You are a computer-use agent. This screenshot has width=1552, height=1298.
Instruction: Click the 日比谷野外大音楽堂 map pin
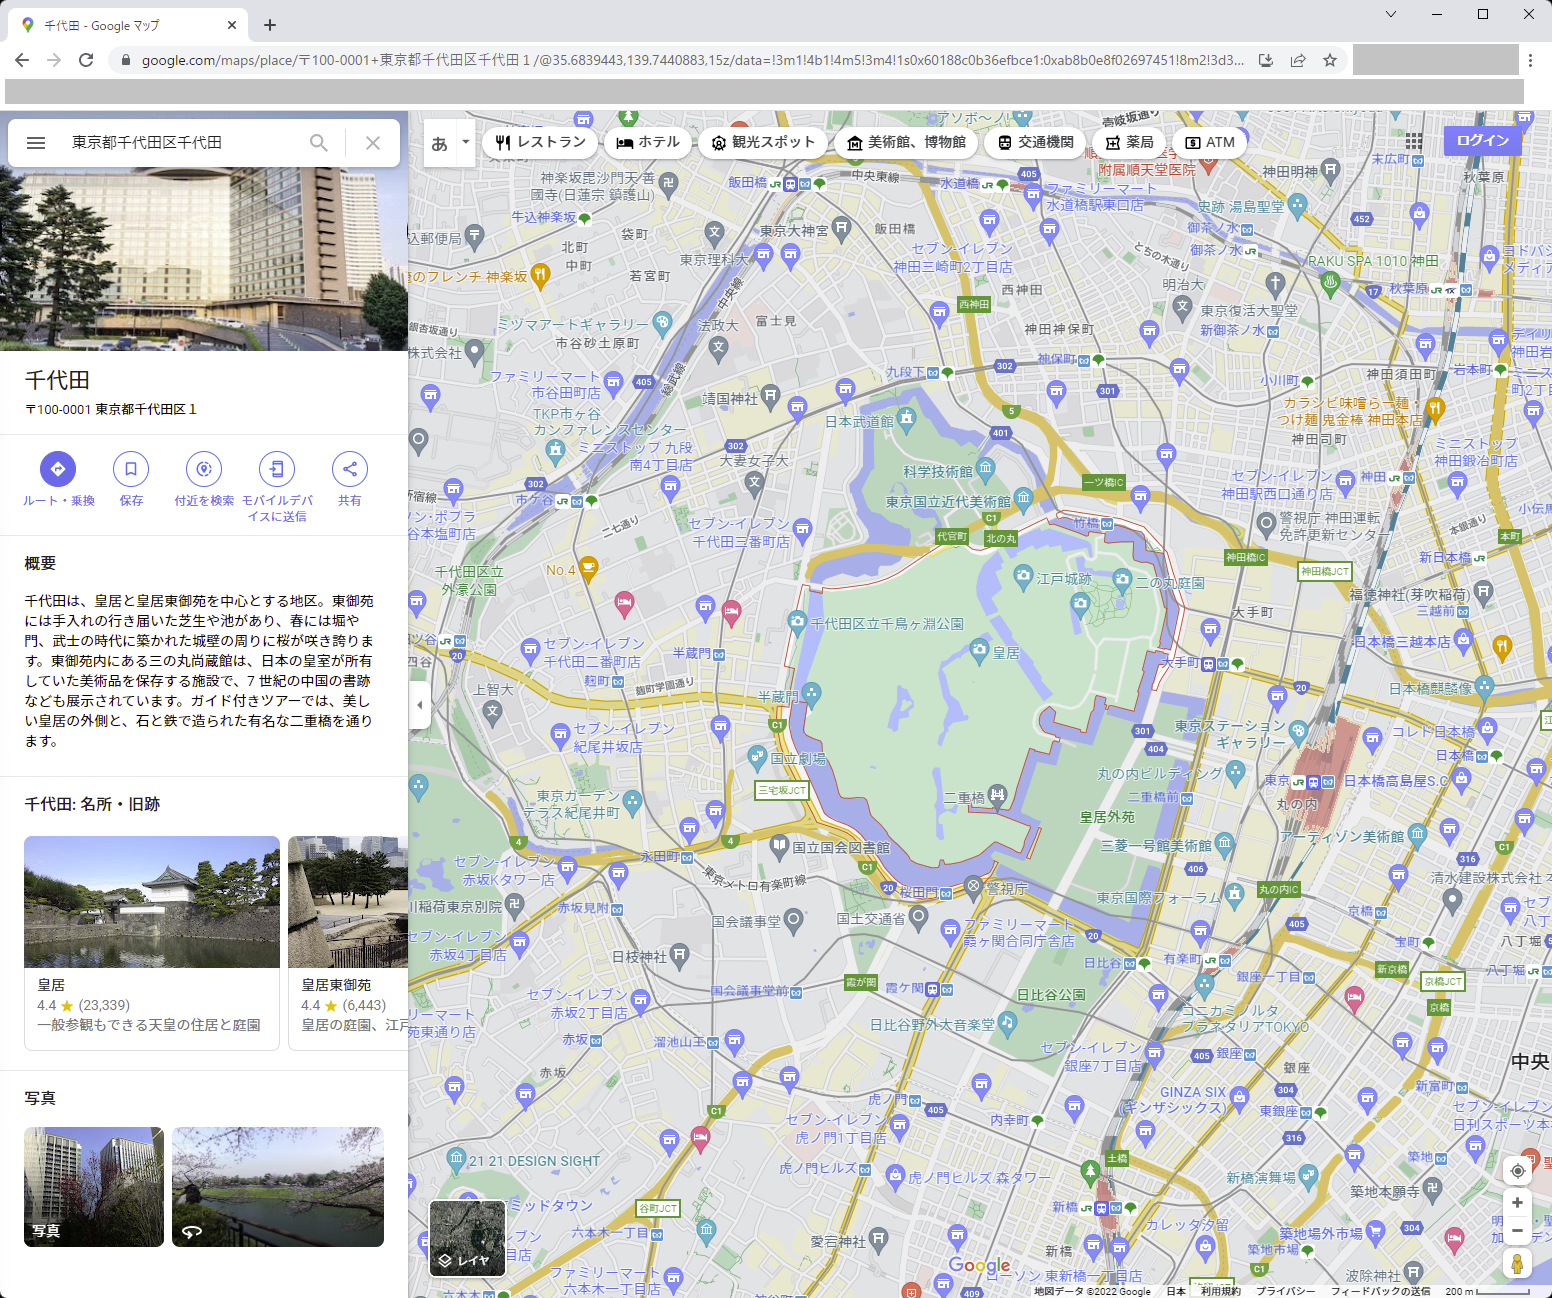[1007, 1021]
